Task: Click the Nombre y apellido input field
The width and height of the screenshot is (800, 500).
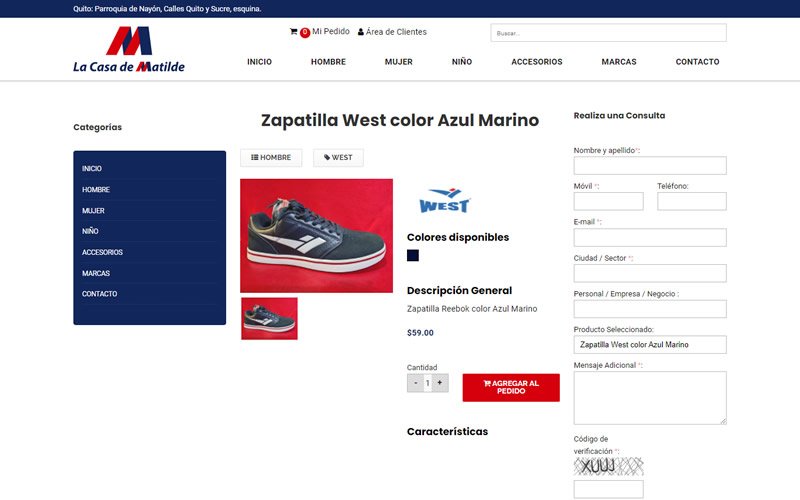Action: pyautogui.click(x=650, y=166)
